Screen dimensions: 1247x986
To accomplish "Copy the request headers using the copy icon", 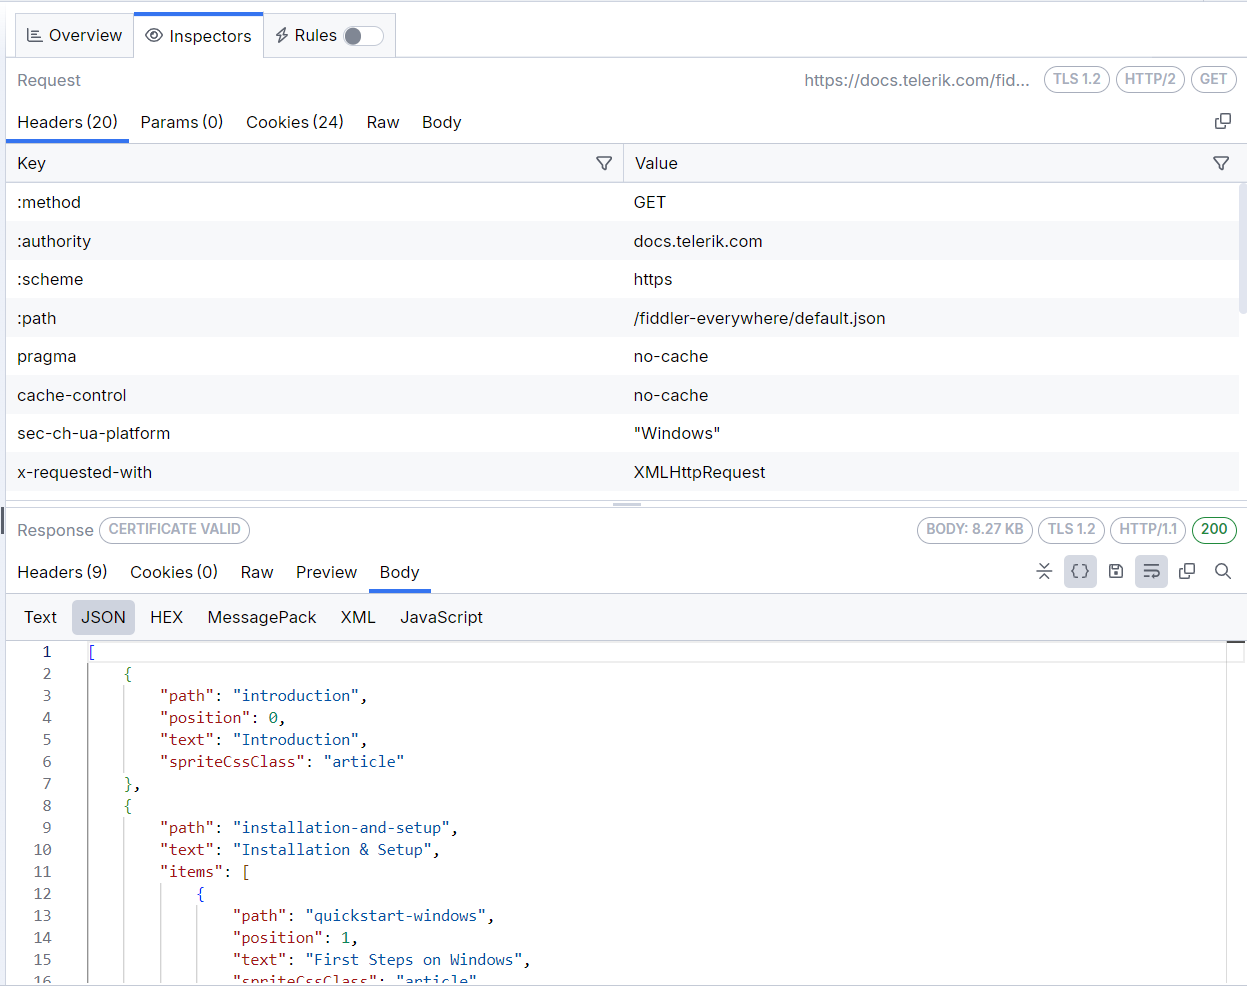I will [x=1222, y=121].
